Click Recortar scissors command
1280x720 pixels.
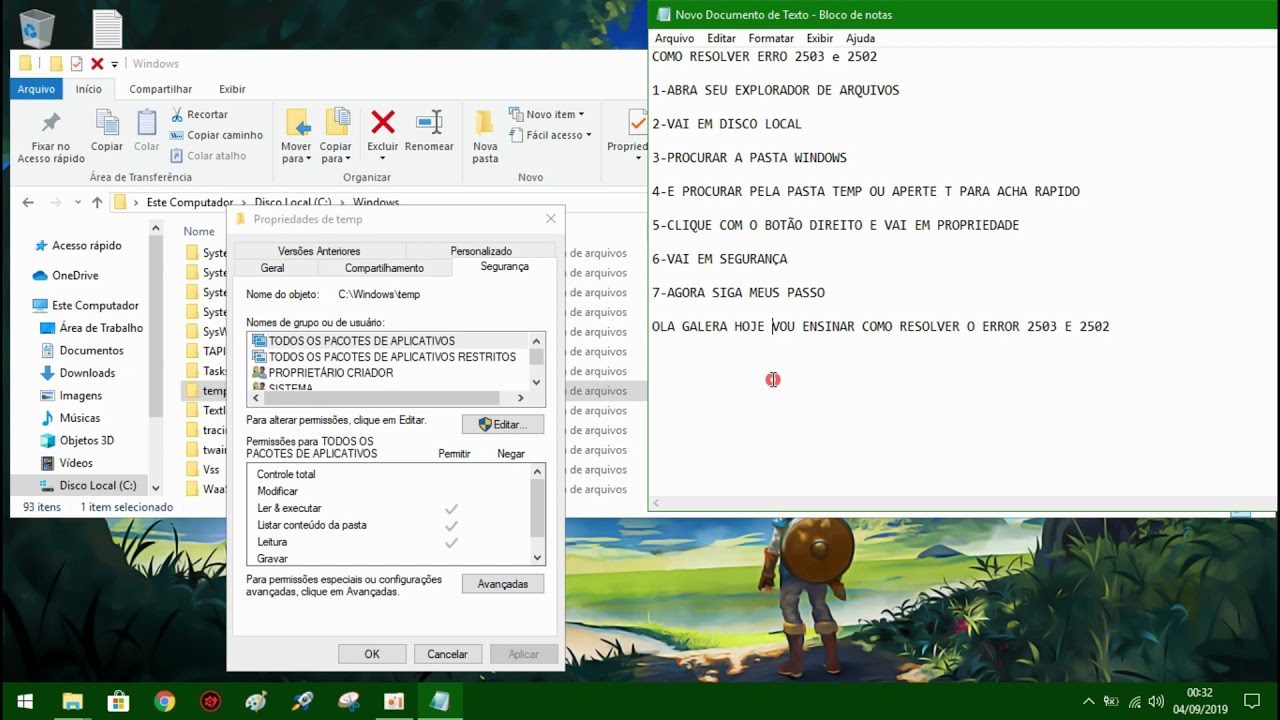(199, 114)
